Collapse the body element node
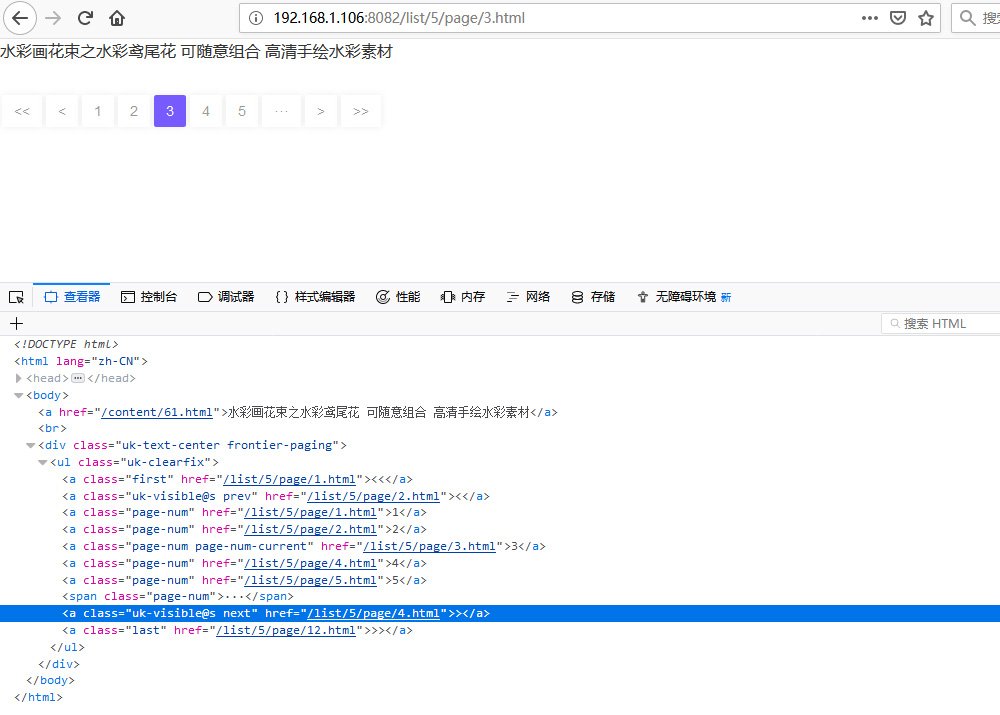The image size is (1000, 715). coord(19,395)
